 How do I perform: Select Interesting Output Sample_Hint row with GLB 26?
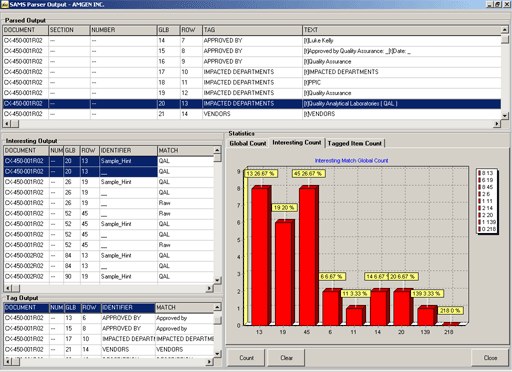[x=109, y=182]
